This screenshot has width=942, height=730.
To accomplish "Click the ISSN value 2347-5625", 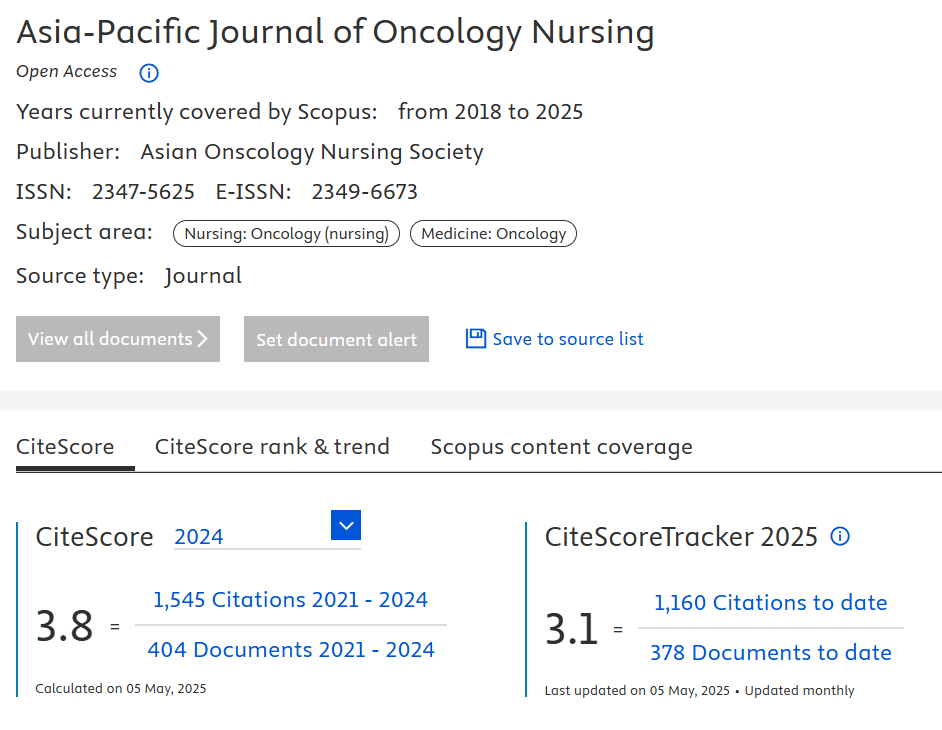I will coord(143,192).
